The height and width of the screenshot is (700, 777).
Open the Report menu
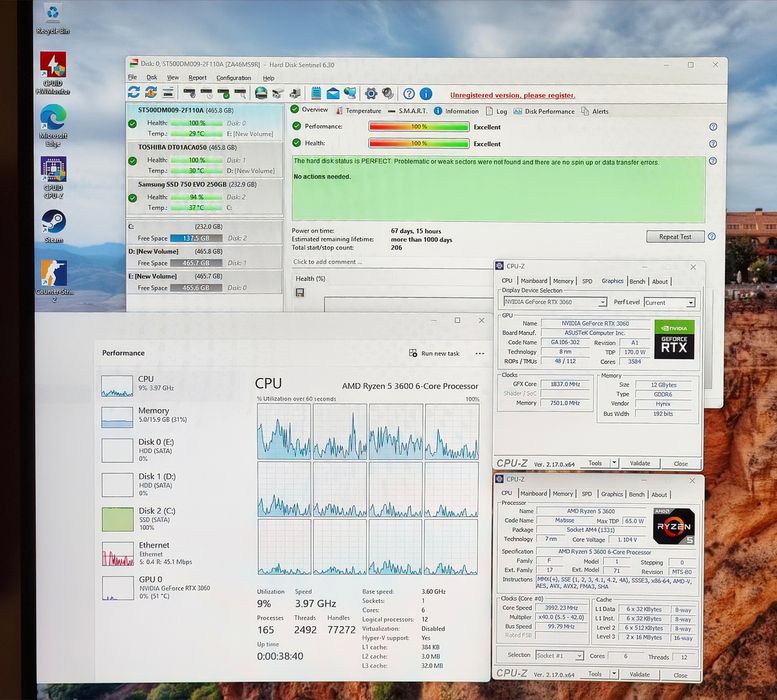click(x=197, y=78)
